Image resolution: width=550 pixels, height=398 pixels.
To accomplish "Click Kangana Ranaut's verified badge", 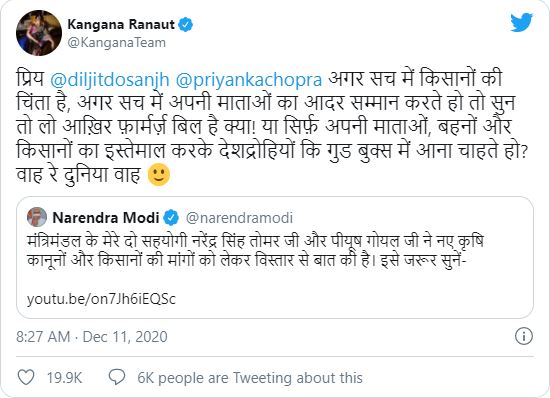I will coord(186,25).
